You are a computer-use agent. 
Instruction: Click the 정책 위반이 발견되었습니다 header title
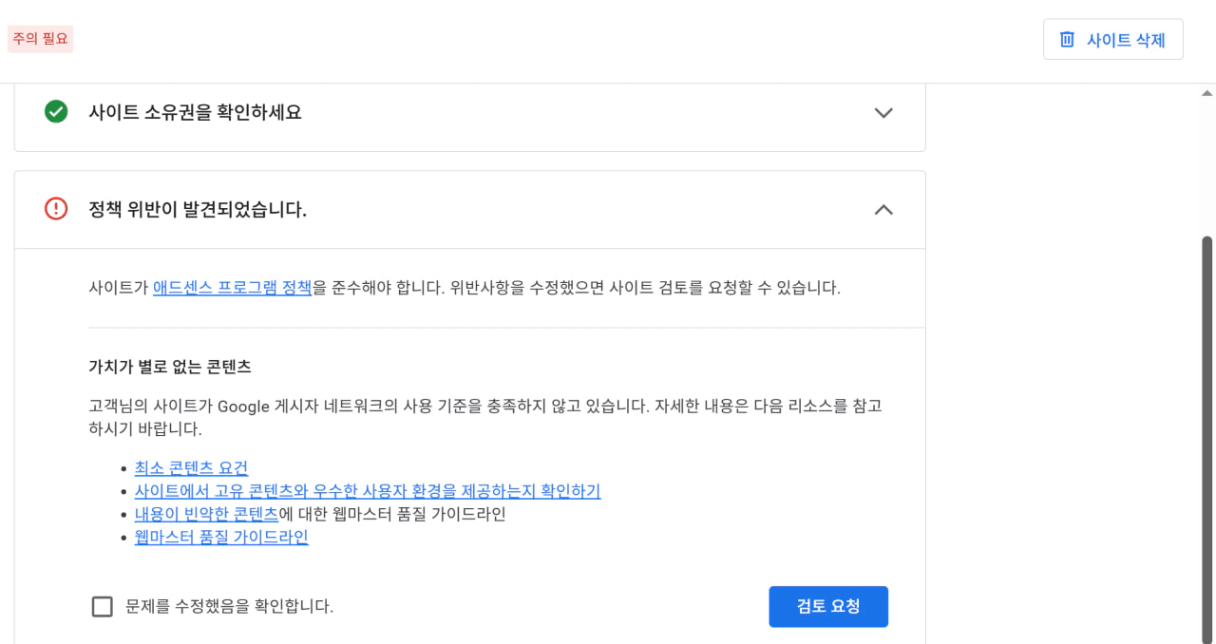197,210
